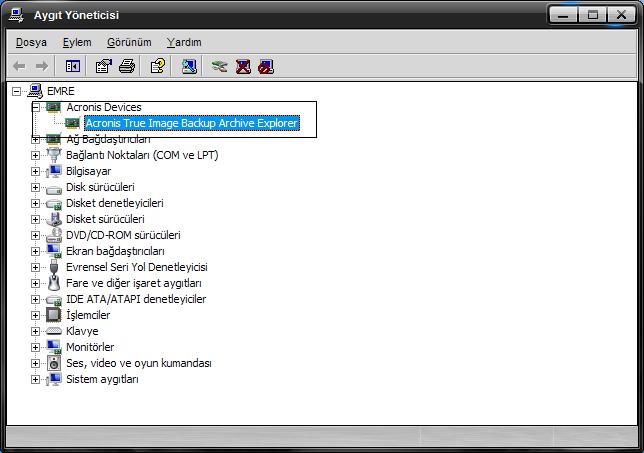
Task: Expand the DVD/CD-ROM sürücüleri node
Action: point(35,235)
